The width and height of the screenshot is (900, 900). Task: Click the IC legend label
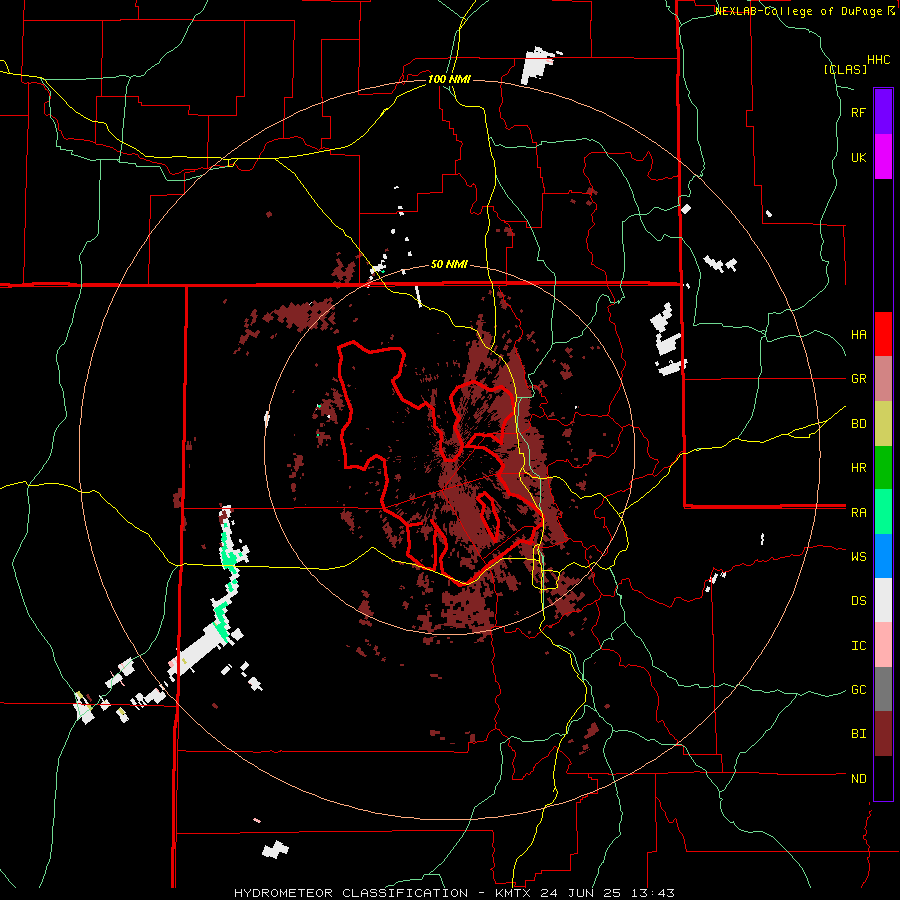coord(858,646)
